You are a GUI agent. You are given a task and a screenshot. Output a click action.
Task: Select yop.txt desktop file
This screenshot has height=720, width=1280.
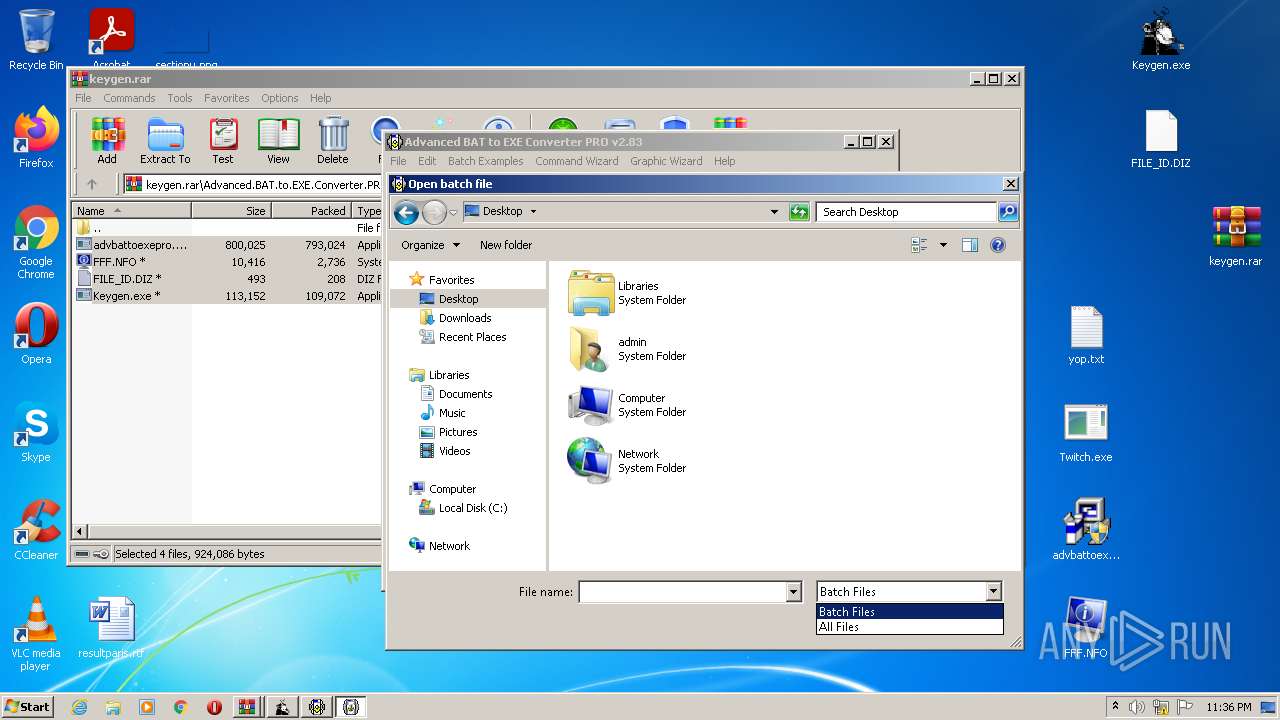[1086, 334]
